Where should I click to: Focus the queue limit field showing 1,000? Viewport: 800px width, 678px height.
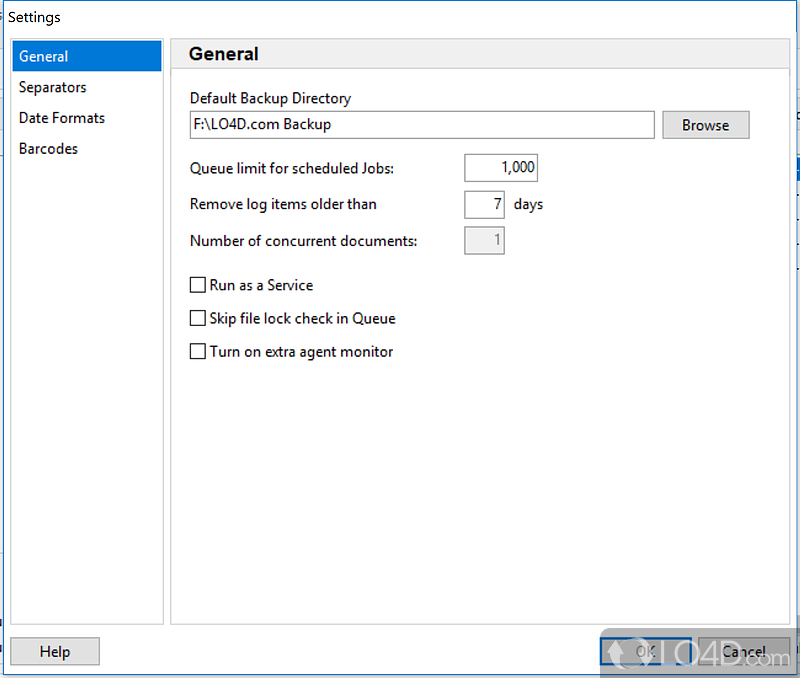(x=501, y=168)
